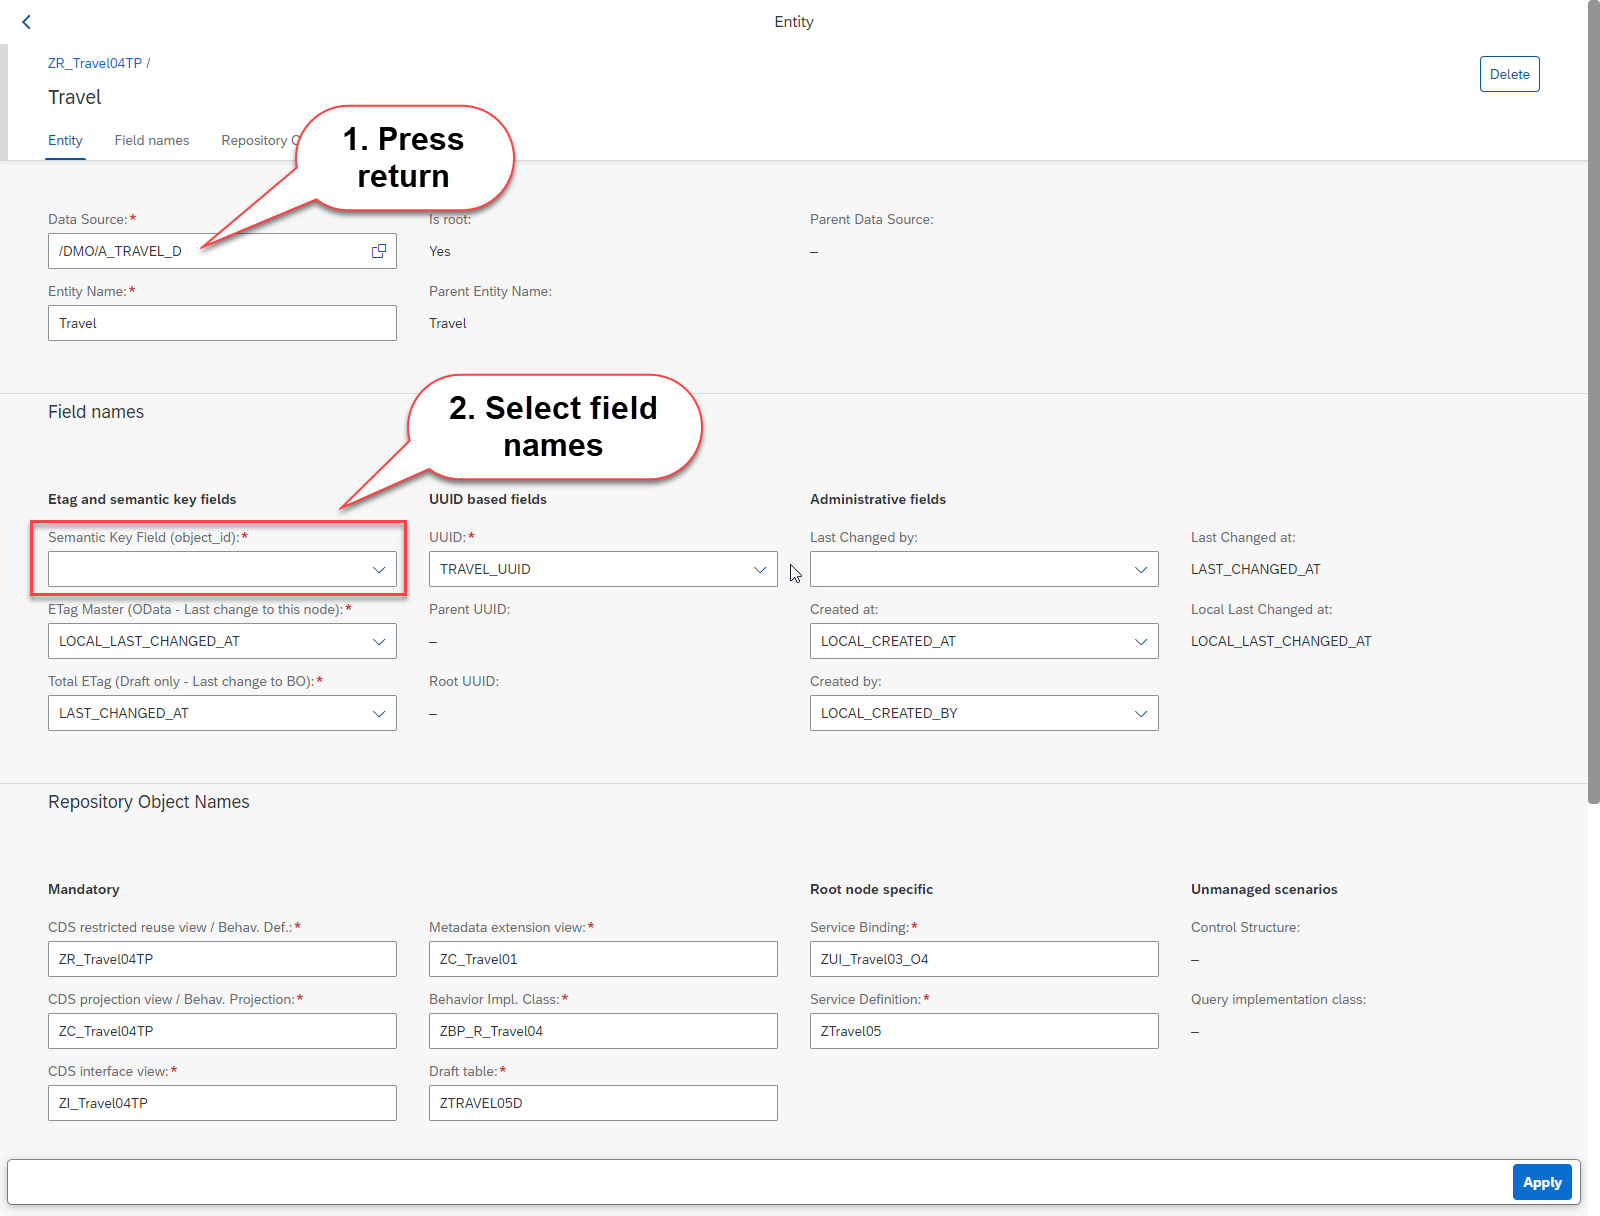Click the Entity Name input field
Screen dimensions: 1600x1216
point(222,323)
